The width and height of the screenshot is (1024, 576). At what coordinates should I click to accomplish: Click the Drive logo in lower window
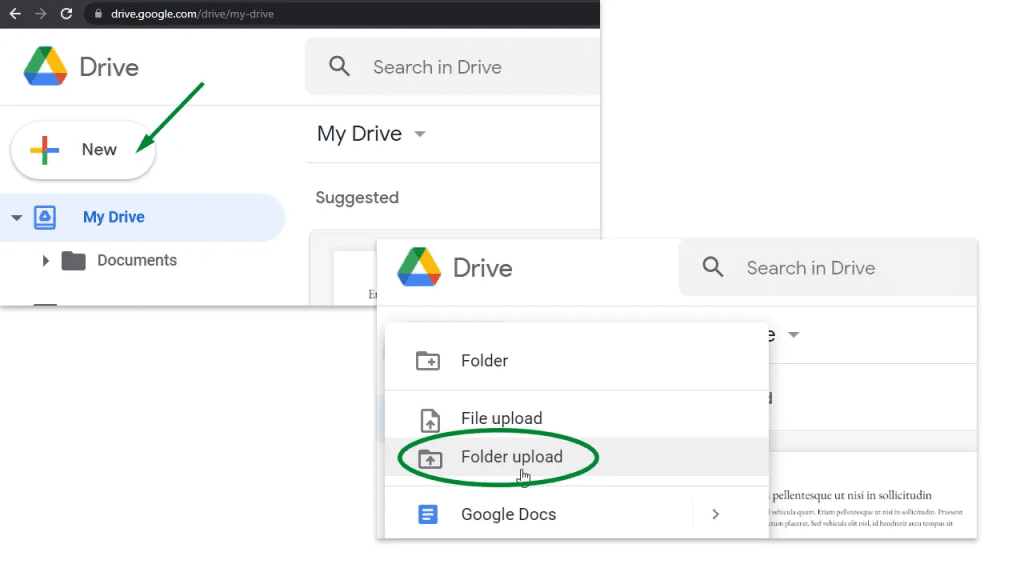click(x=419, y=267)
